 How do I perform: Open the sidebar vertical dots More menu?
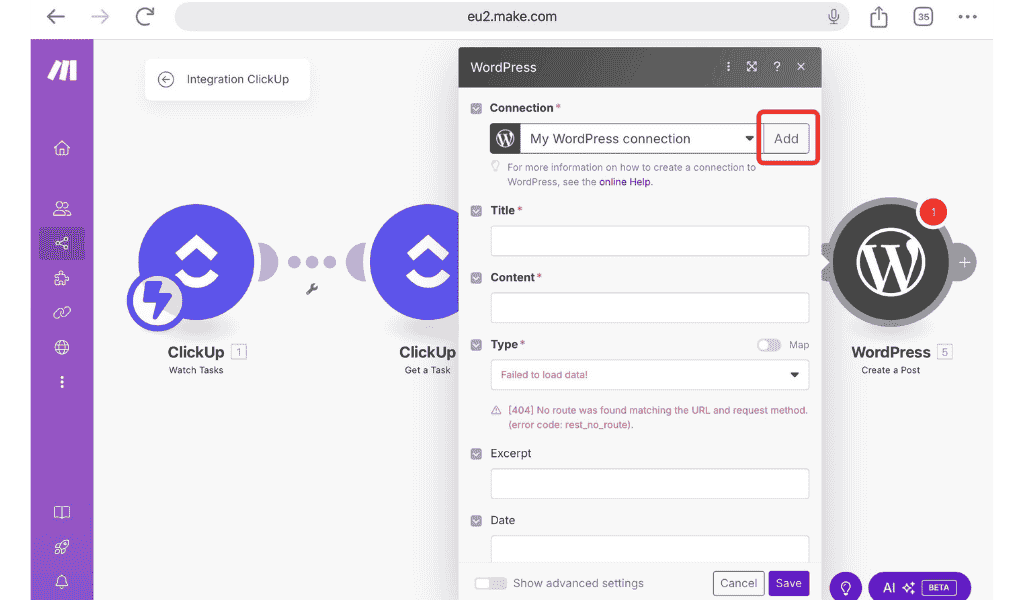coord(61,382)
